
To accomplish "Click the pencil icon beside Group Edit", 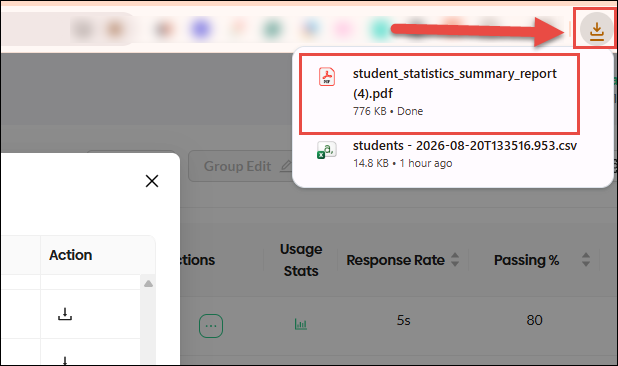I will point(285,166).
